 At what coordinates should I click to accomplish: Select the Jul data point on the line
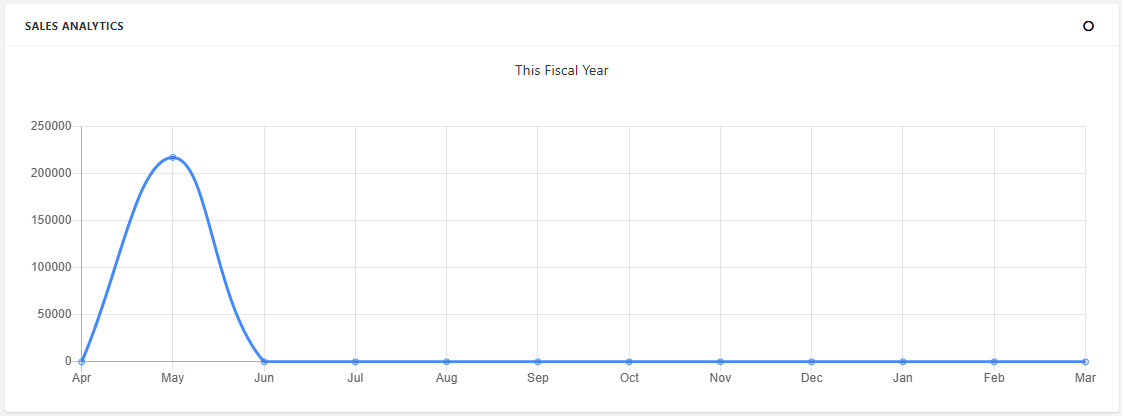click(355, 361)
